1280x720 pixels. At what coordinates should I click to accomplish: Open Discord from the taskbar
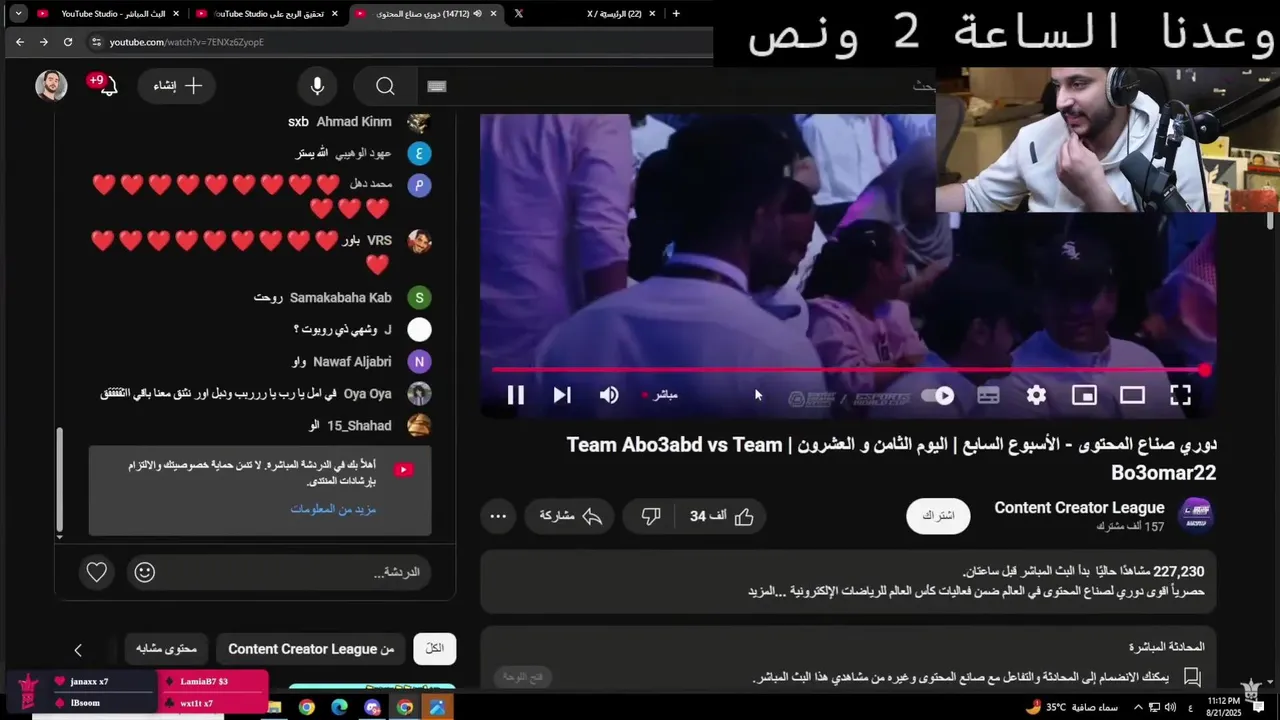372,707
